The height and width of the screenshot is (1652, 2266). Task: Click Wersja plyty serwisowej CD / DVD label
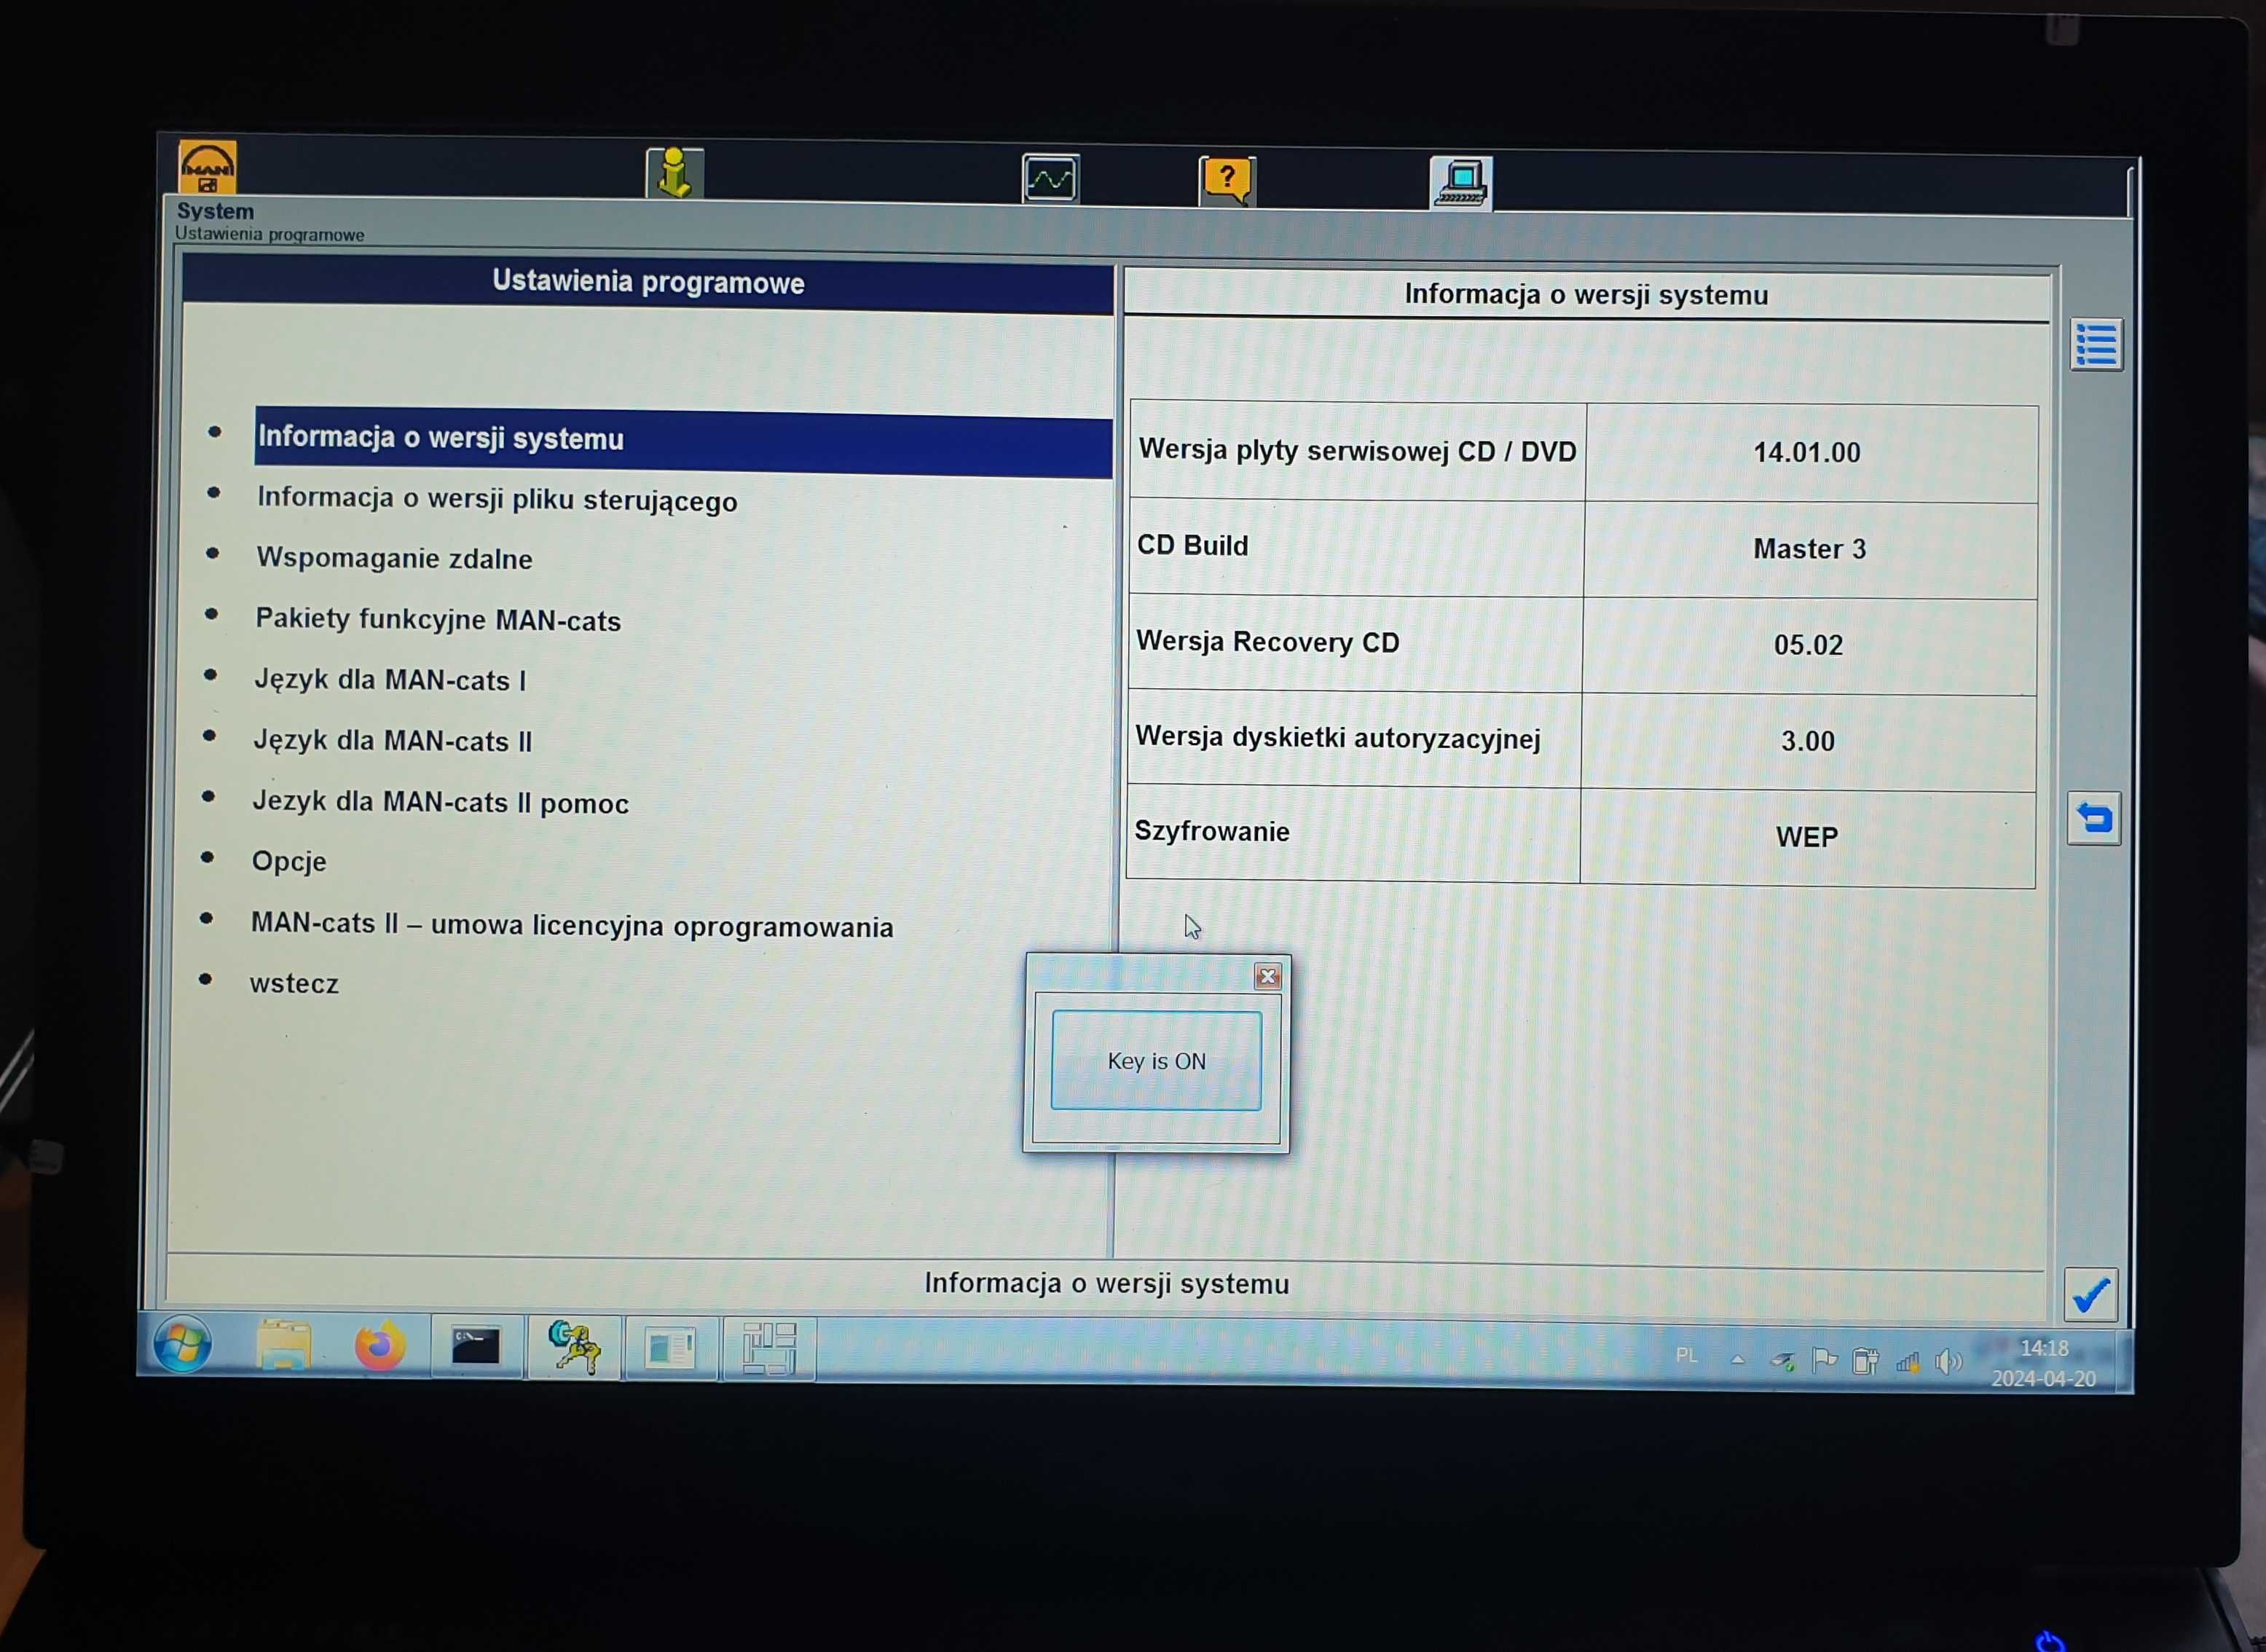click(1357, 450)
